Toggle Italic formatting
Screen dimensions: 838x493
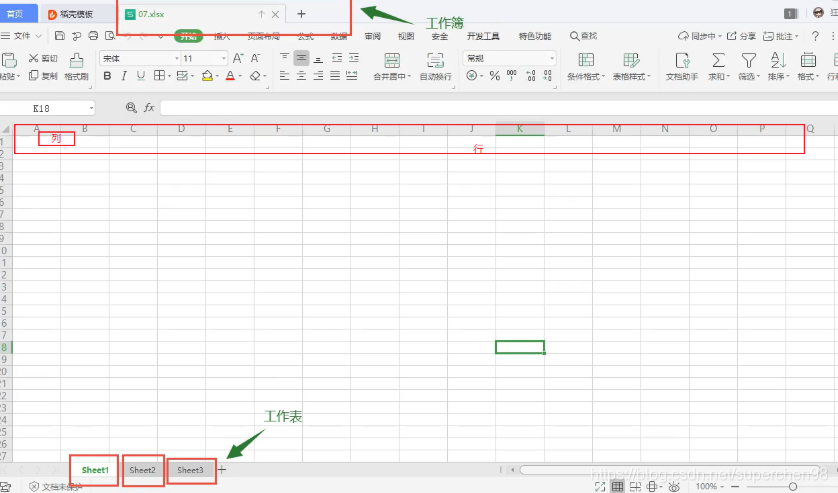(x=124, y=76)
